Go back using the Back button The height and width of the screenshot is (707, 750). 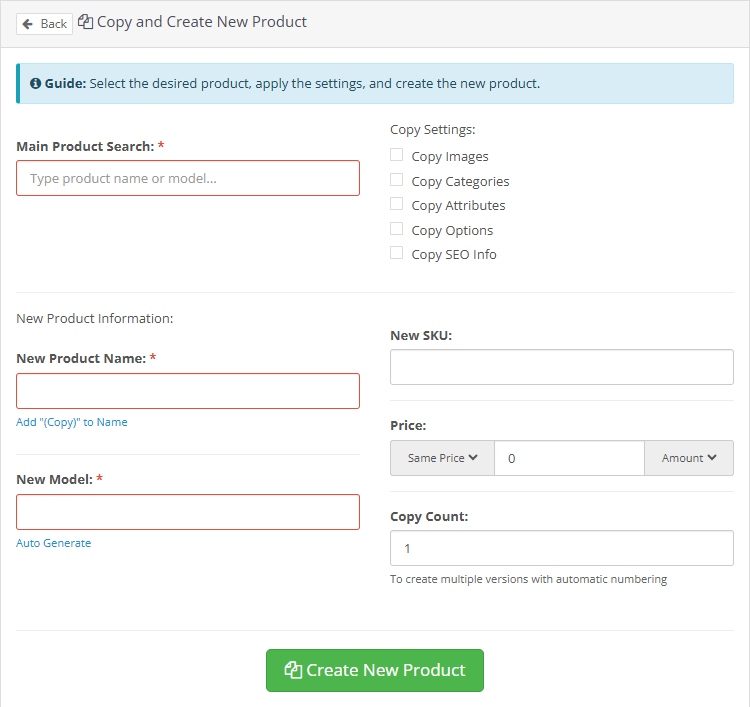click(44, 23)
